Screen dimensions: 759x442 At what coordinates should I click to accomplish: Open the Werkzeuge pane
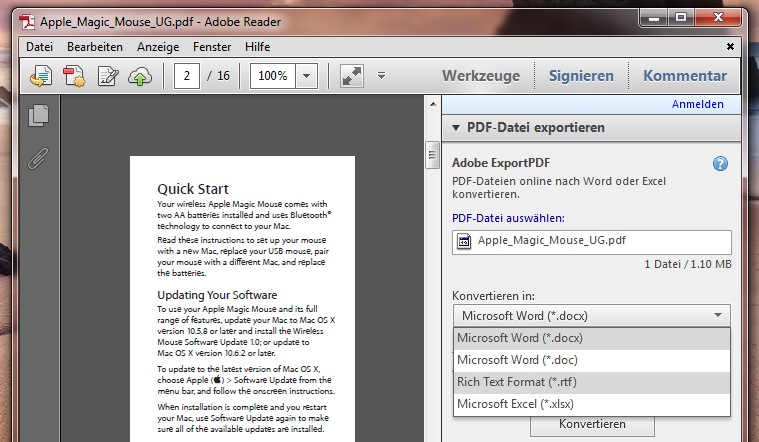pyautogui.click(x=481, y=76)
